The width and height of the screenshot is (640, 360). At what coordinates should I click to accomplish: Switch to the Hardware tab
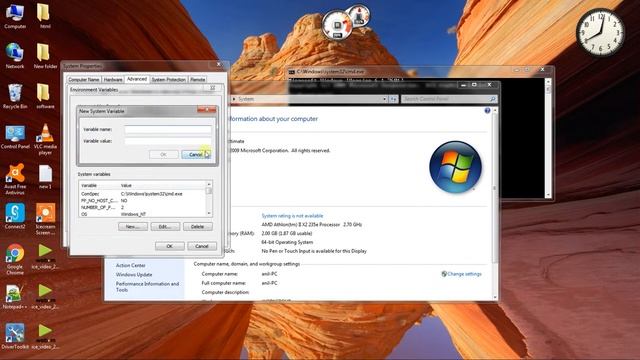pyautogui.click(x=113, y=80)
